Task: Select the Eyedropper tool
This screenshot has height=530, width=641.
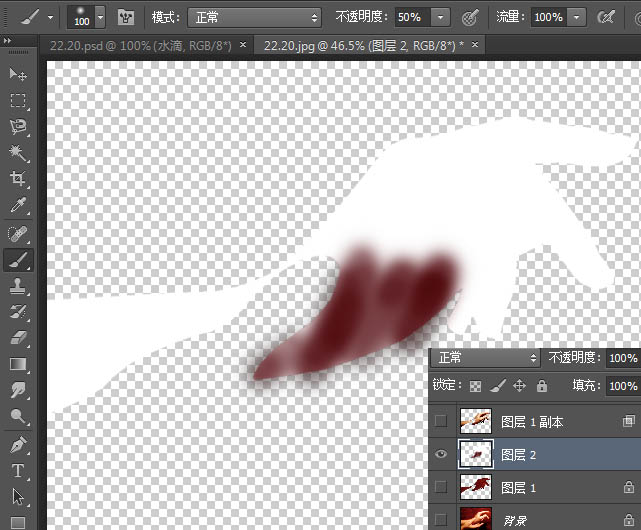Action: (x=18, y=205)
